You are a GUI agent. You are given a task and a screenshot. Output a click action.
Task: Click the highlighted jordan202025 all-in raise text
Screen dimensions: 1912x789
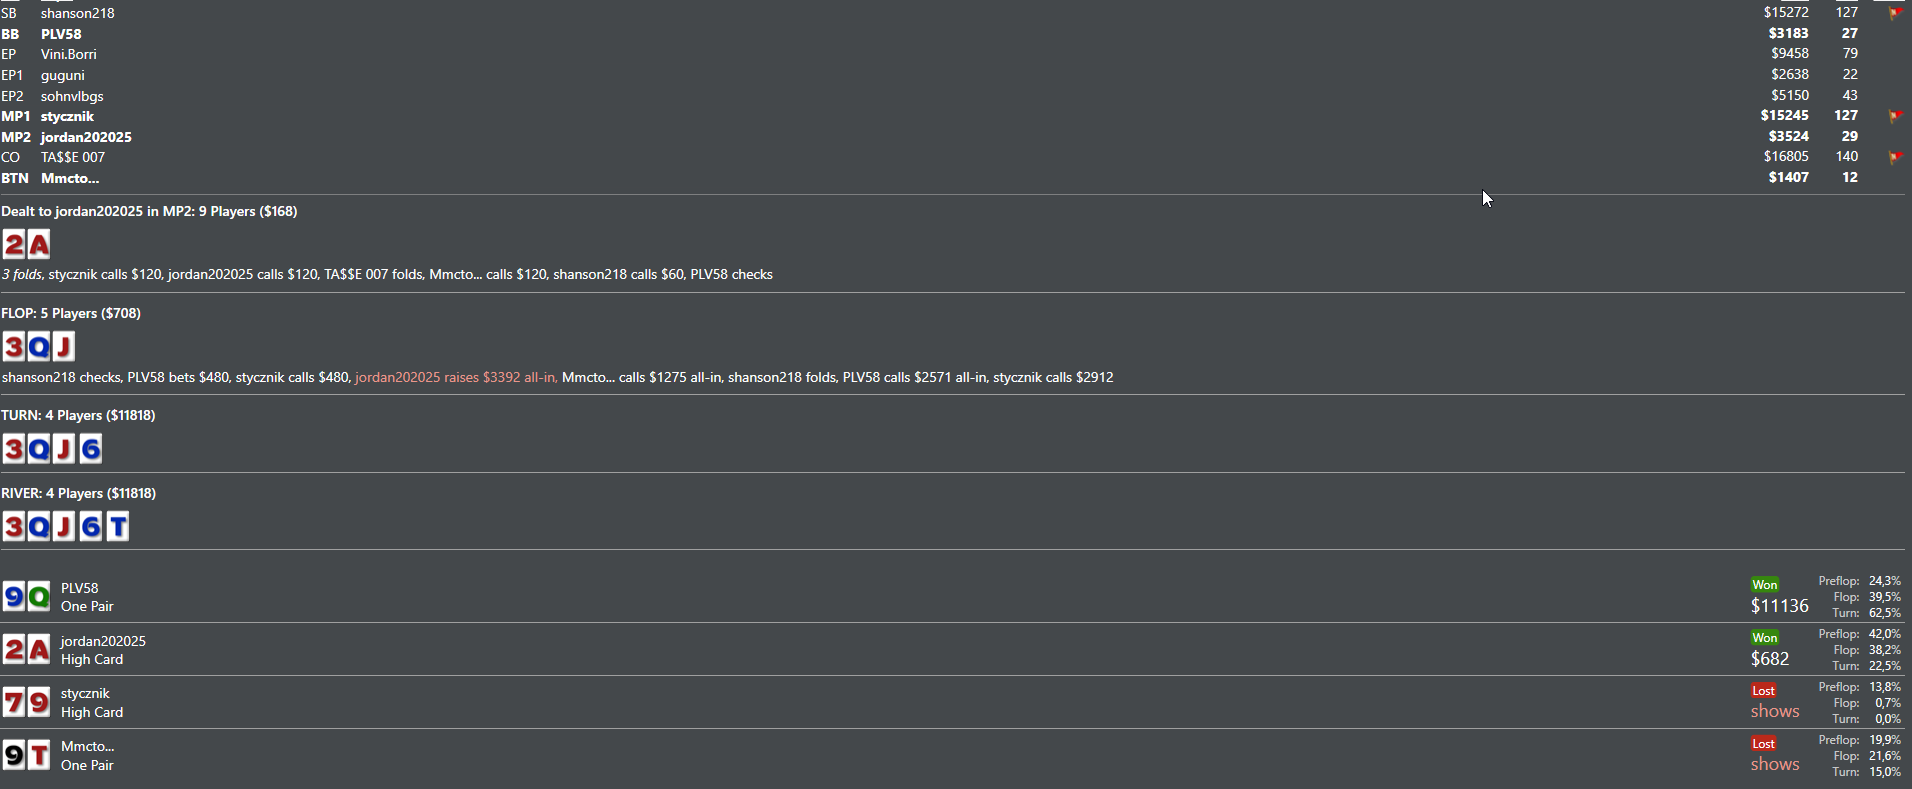(456, 377)
